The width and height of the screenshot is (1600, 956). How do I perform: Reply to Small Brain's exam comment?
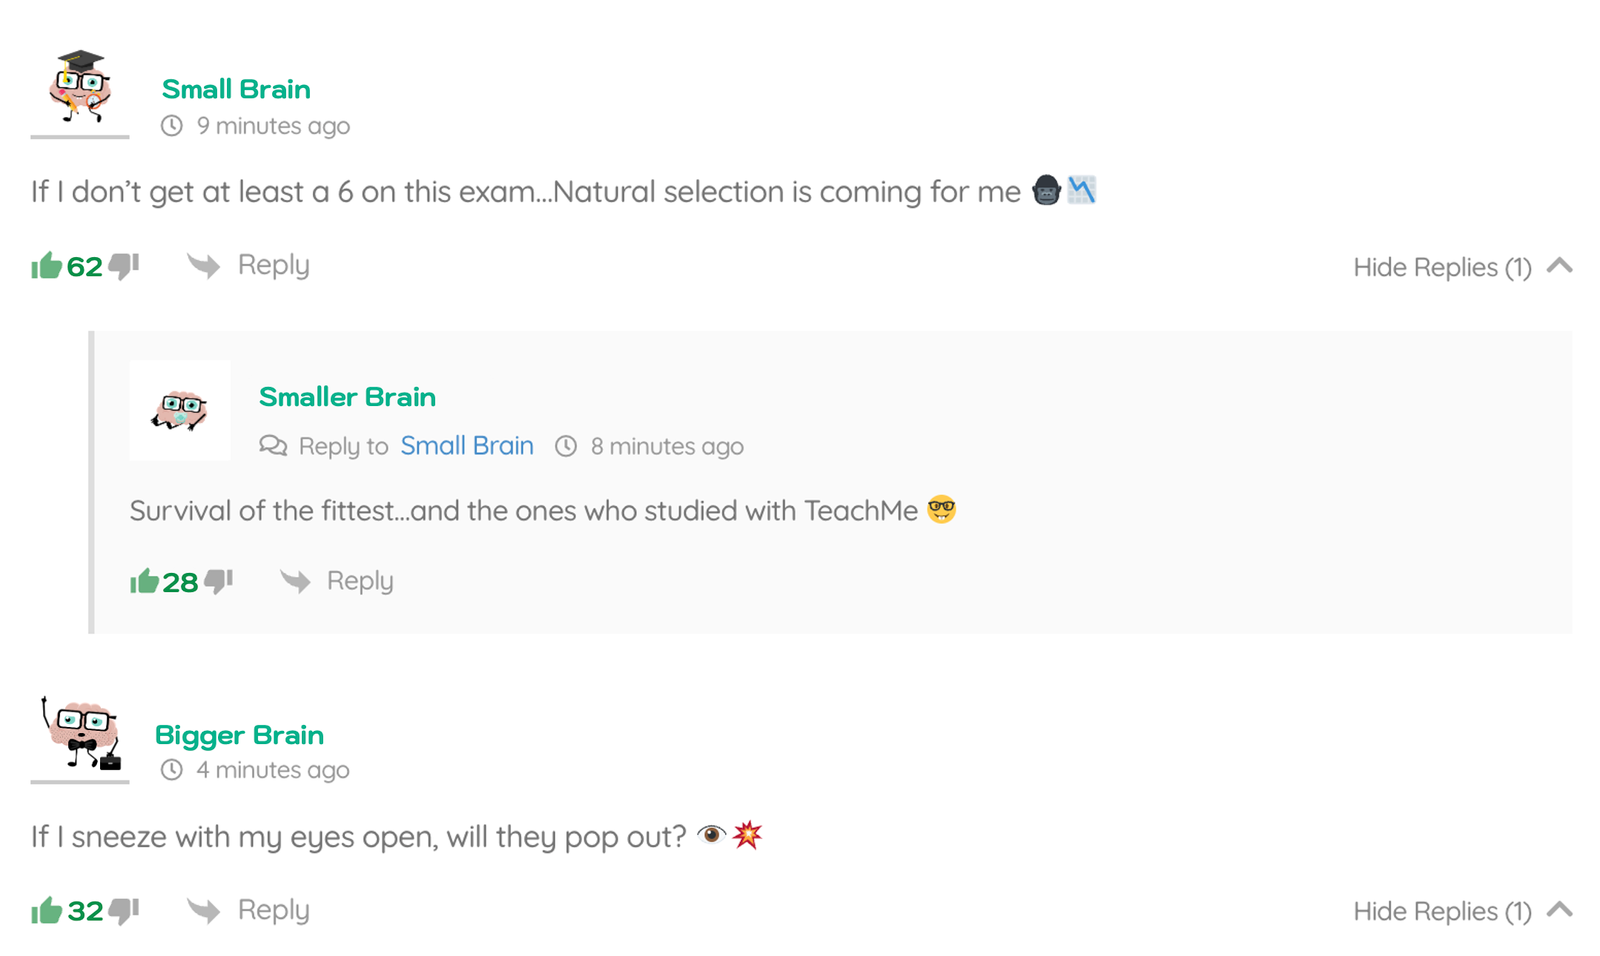coord(273,265)
